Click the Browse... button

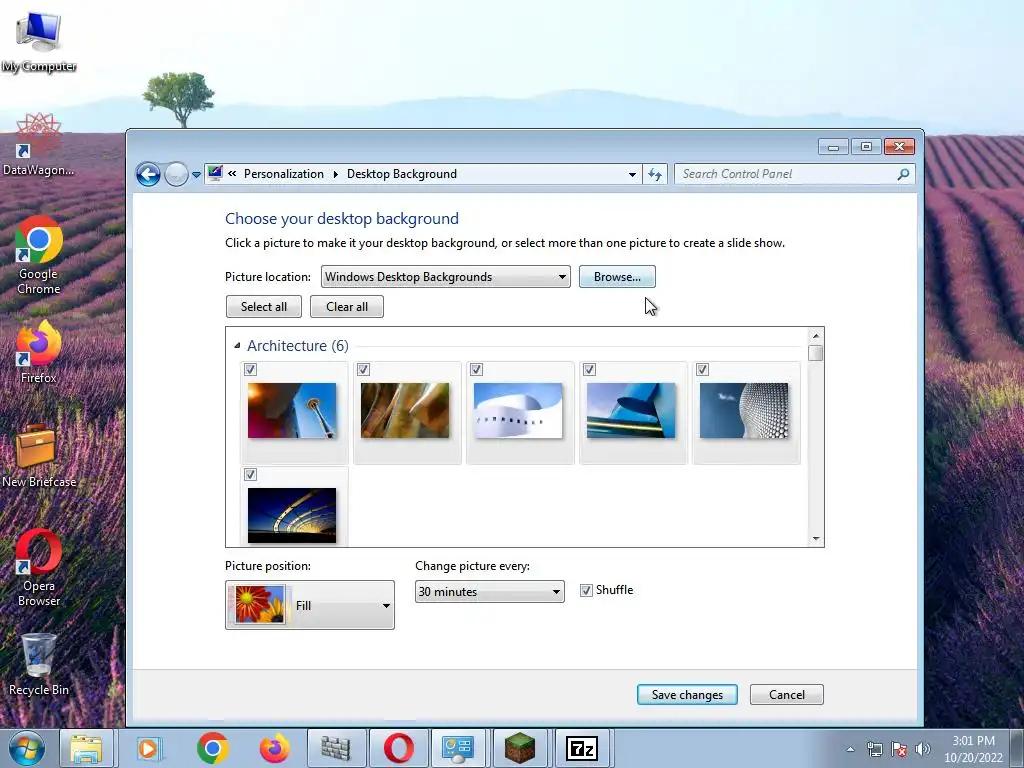coord(617,277)
